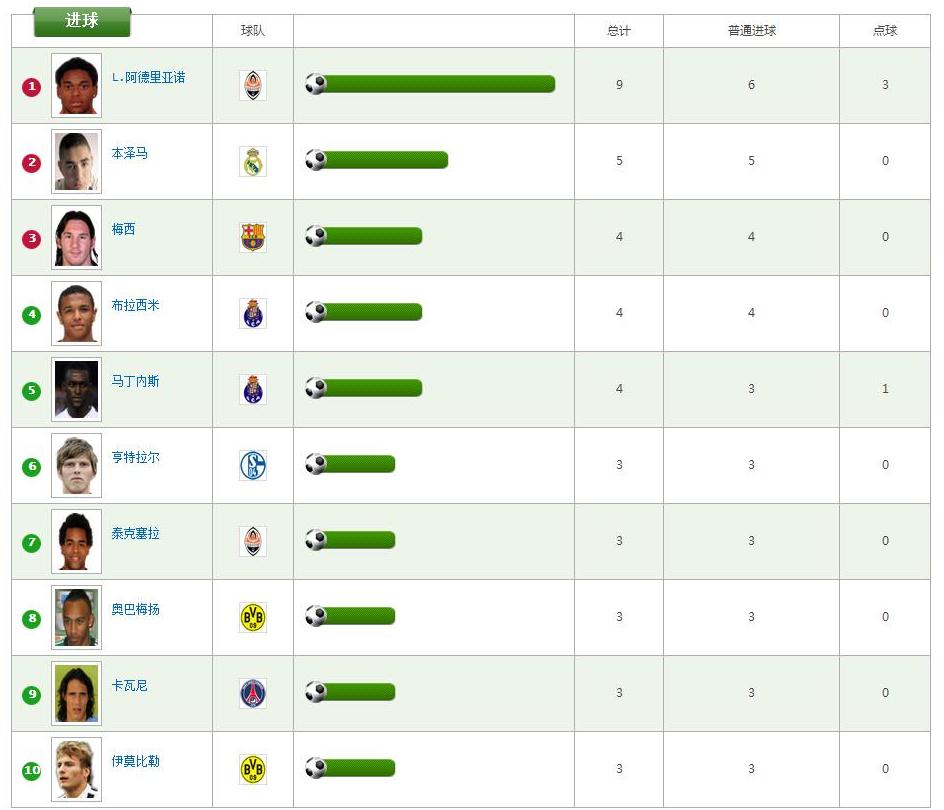
Task: Open player link 卡瓦尼
Action: (129, 685)
